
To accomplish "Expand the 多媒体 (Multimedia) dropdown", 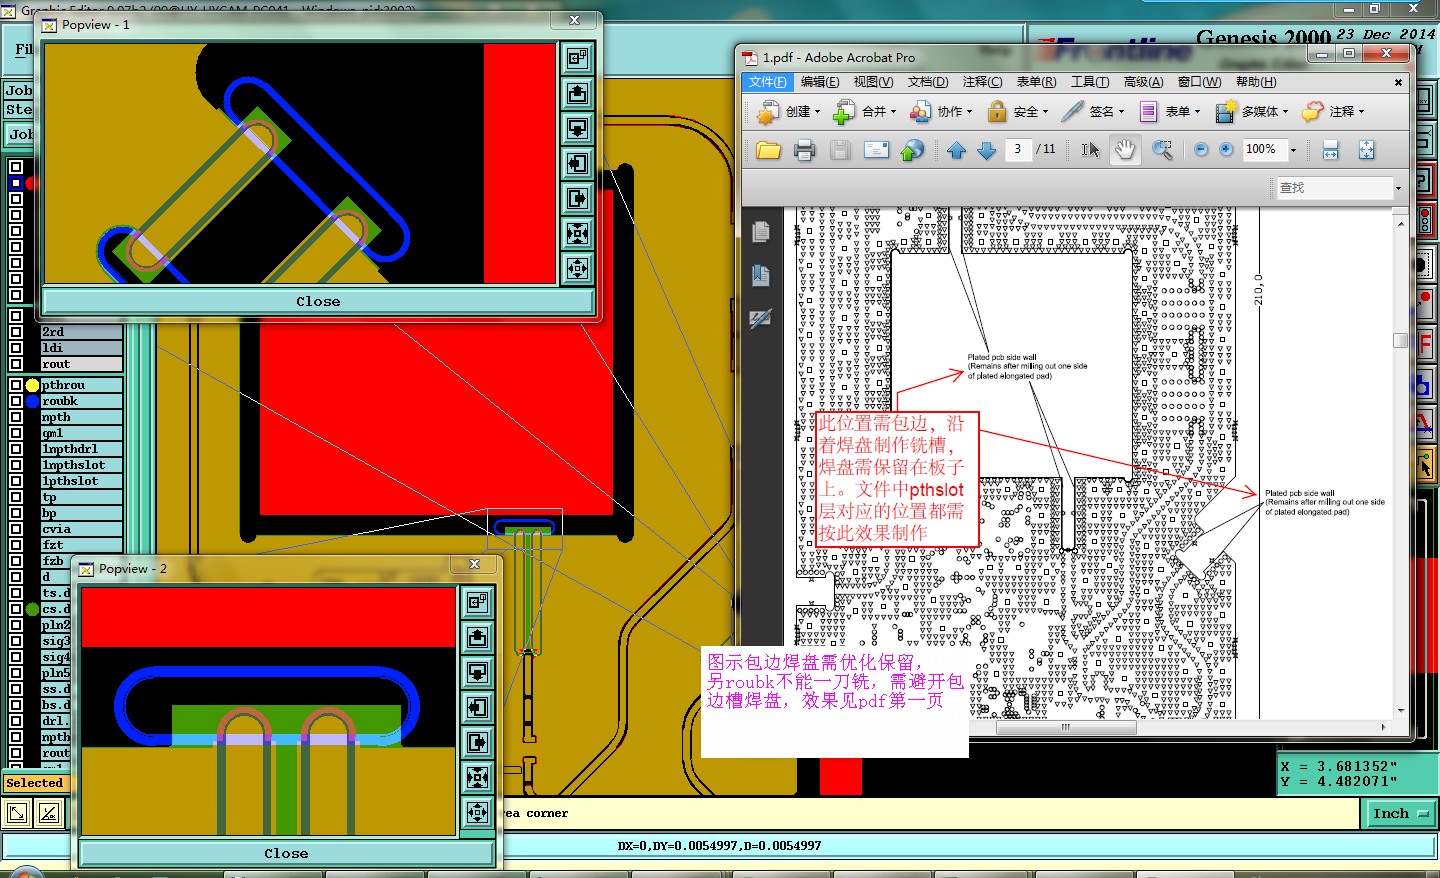I will 1285,112.
